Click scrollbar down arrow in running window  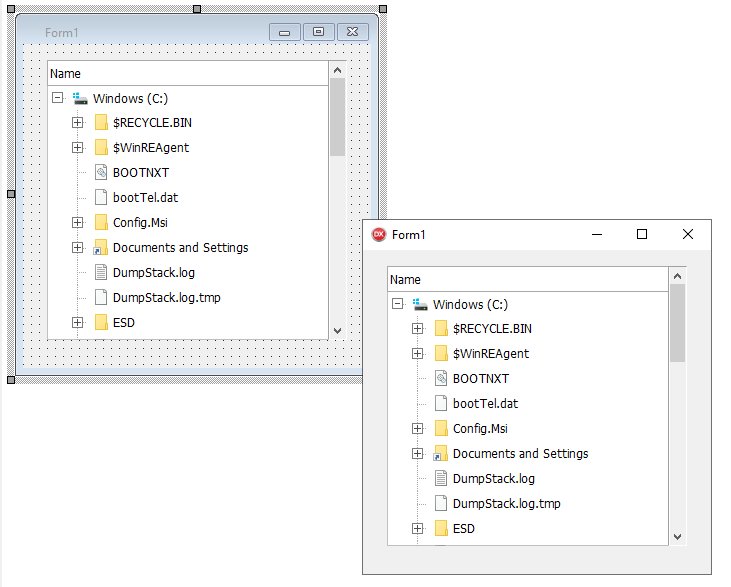coord(677,537)
